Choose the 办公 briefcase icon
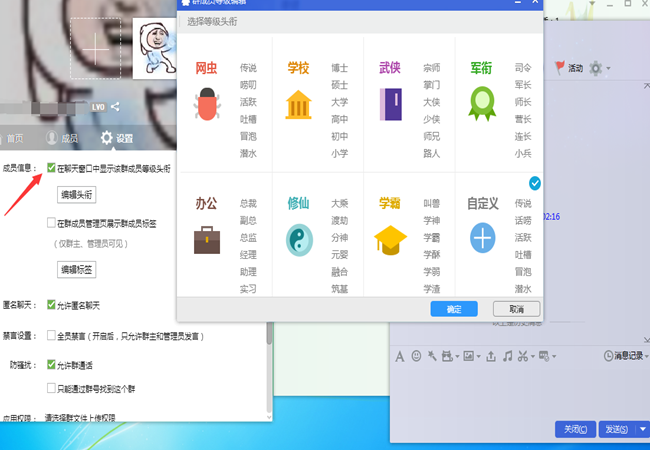650x450 pixels. click(207, 240)
